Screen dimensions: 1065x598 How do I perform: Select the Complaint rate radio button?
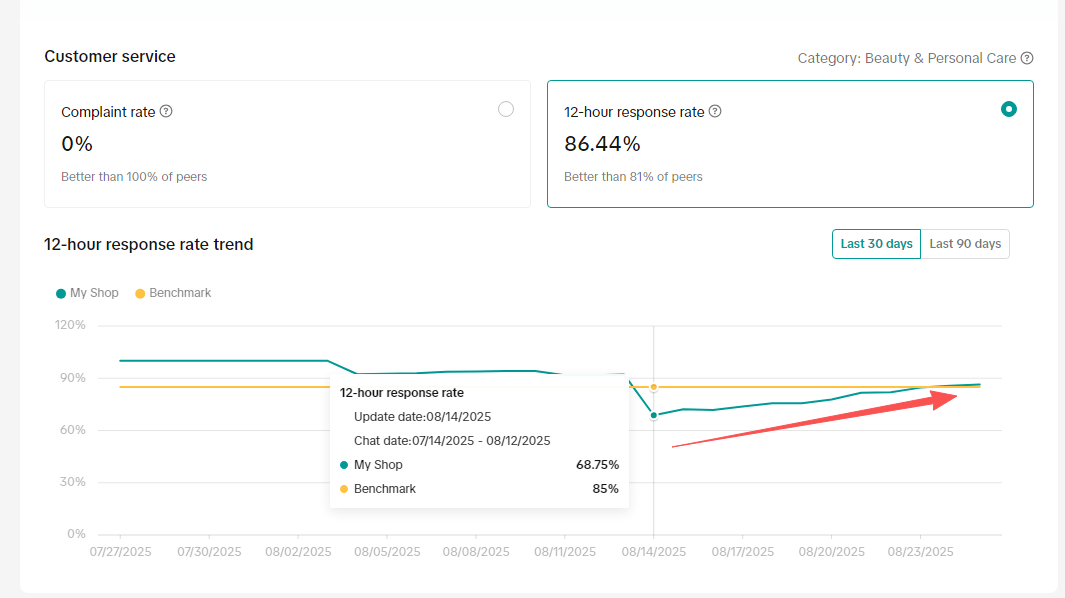point(506,109)
